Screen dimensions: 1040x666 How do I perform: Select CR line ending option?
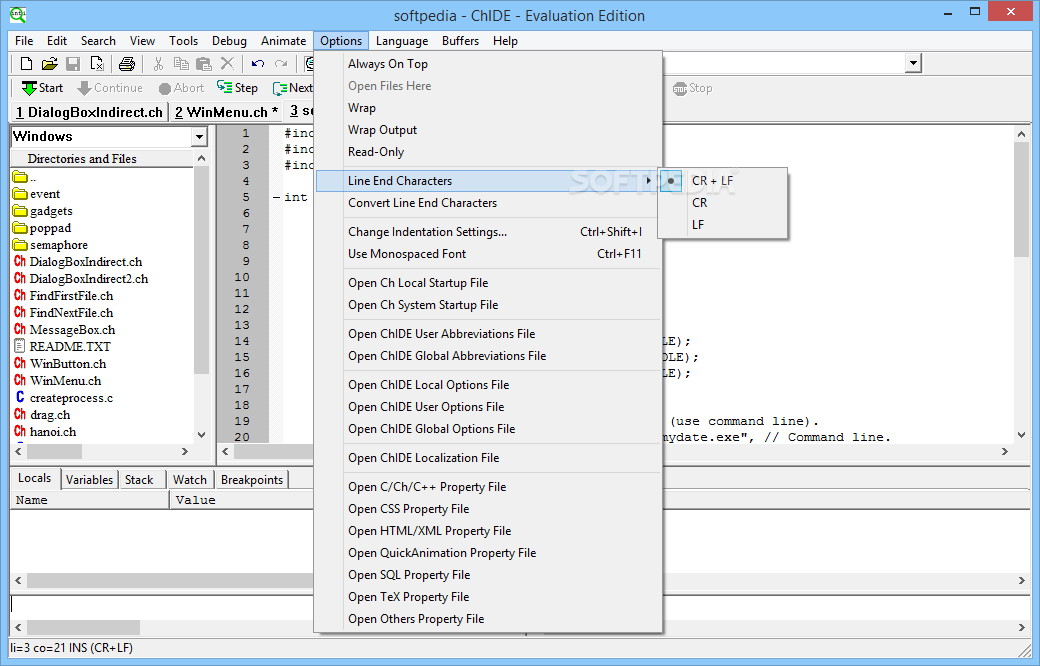[x=722, y=202]
